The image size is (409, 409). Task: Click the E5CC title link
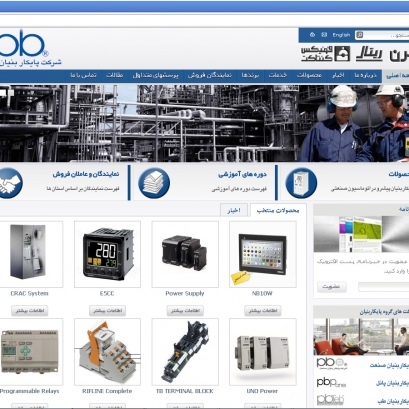[107, 293]
